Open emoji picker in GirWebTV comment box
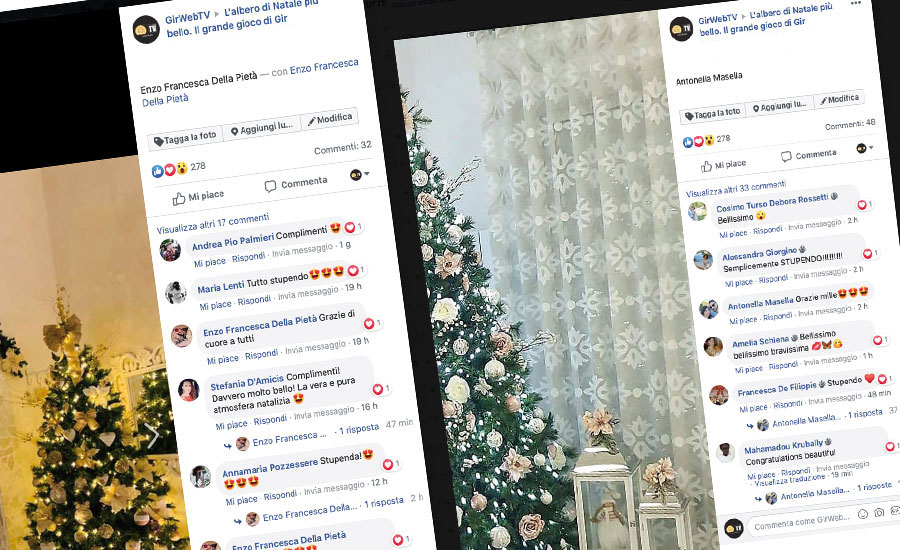The height and width of the screenshot is (550, 900). click(x=863, y=514)
